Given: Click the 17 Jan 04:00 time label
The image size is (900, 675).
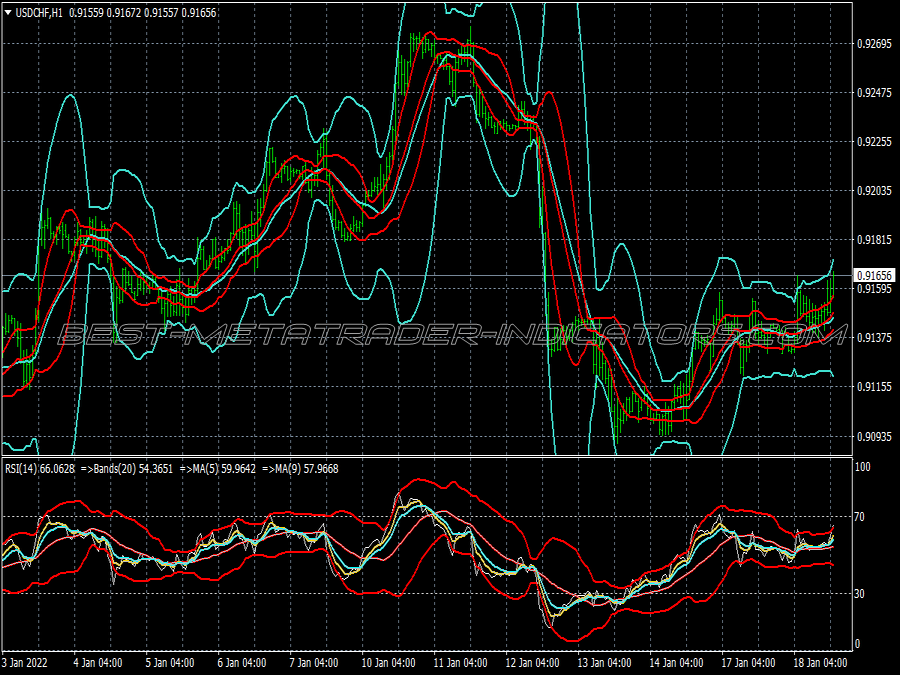Looking at the screenshot, I should [748, 662].
